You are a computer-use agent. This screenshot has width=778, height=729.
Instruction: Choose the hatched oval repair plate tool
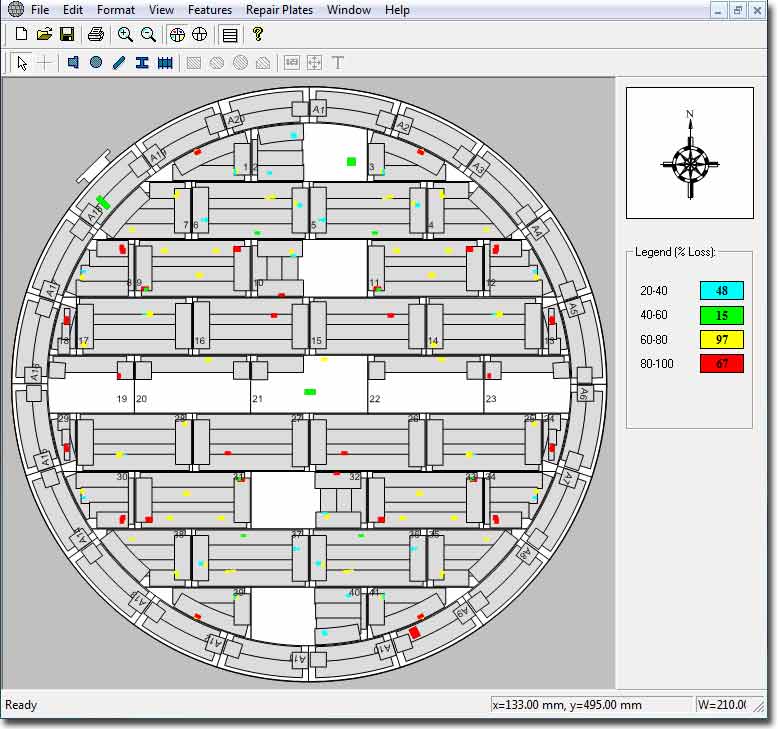(x=217, y=63)
